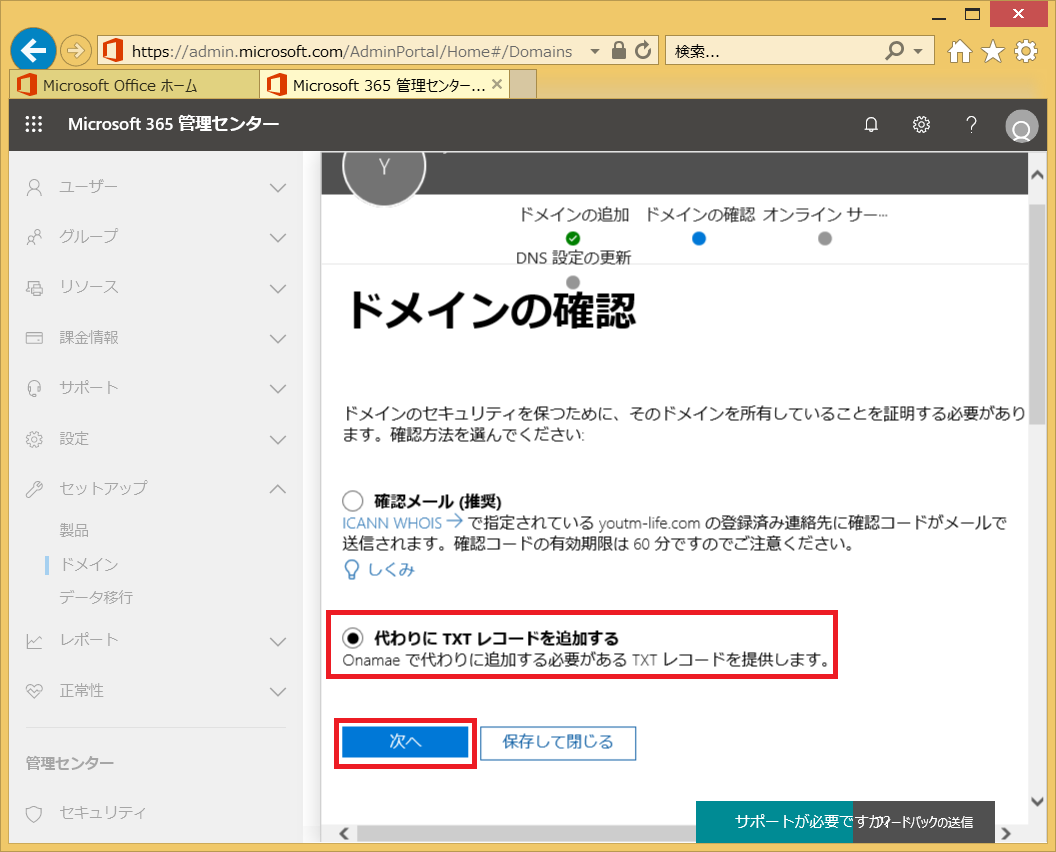1056x852 pixels.
Task: Open the address bar dropdown arrow
Action: [x=595, y=51]
